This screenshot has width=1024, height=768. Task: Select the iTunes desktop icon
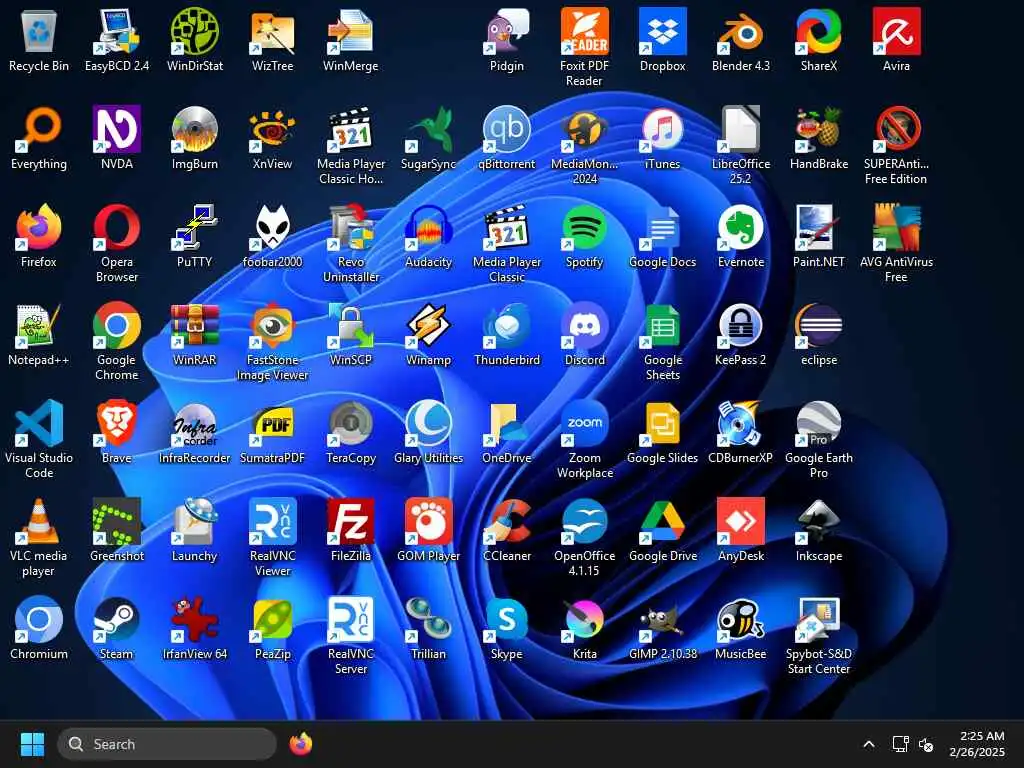[x=662, y=129]
